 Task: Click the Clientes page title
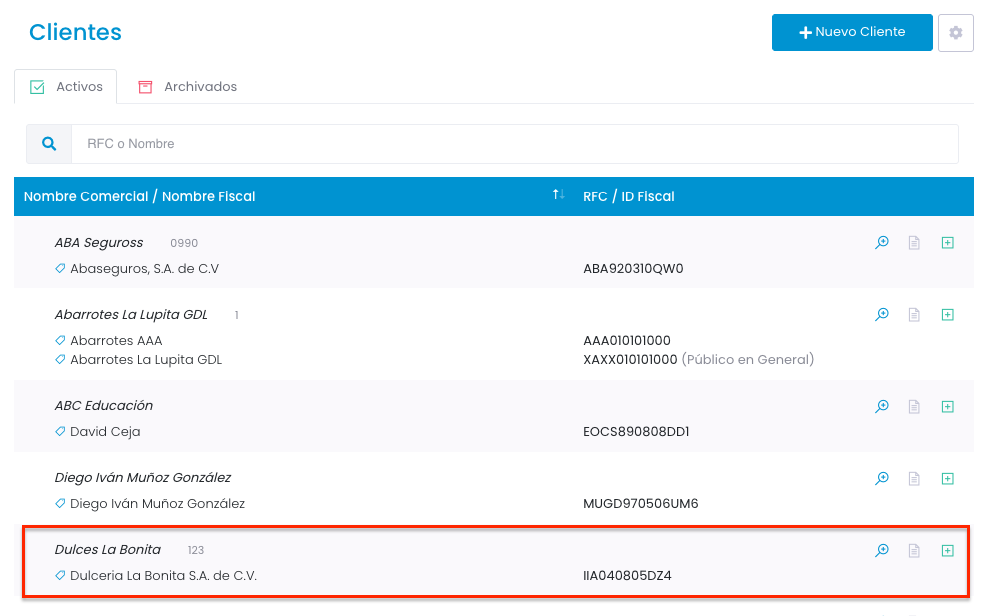tap(75, 32)
